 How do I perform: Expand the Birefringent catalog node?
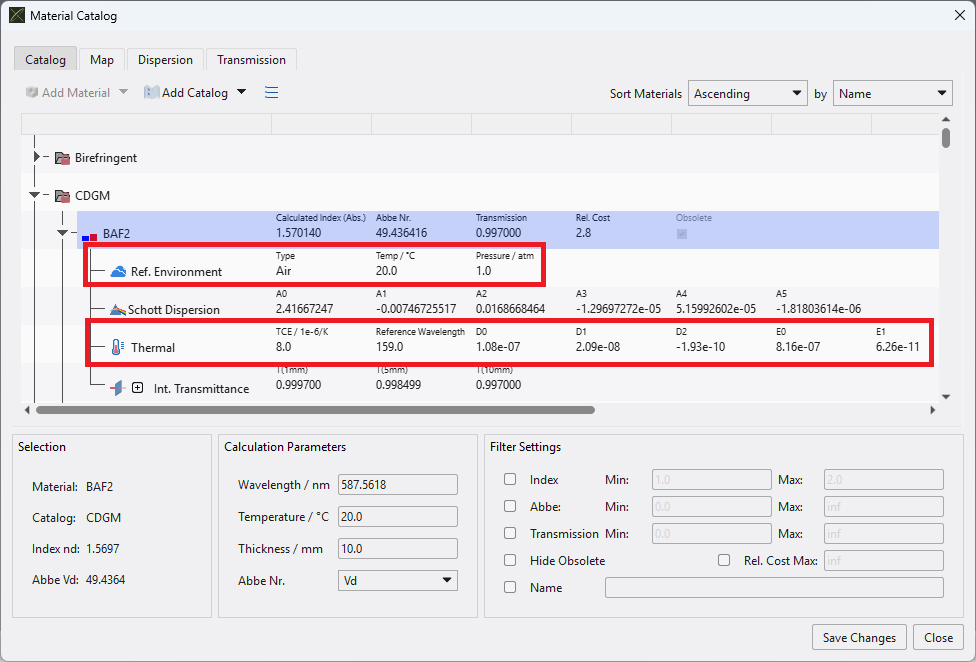tap(37, 157)
